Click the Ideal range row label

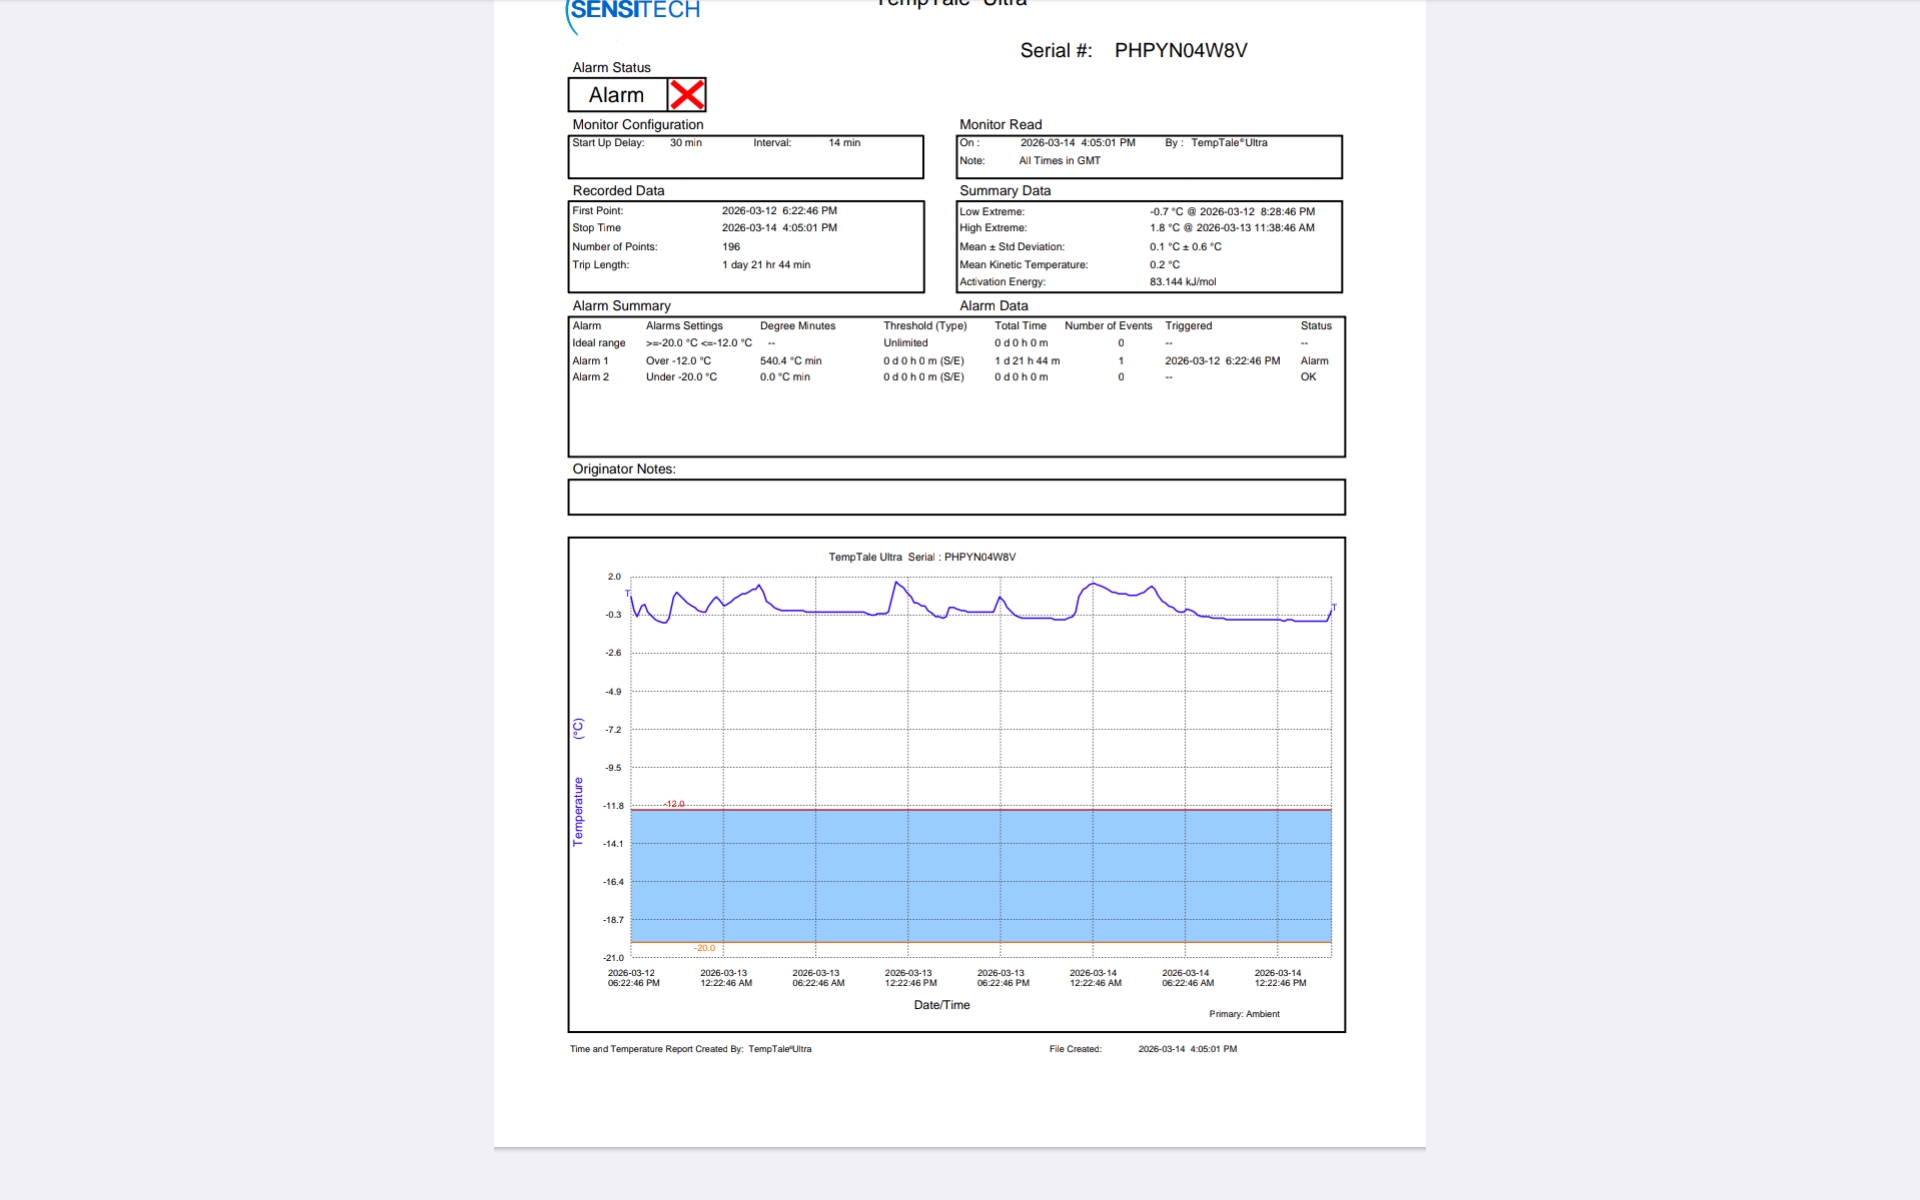pos(598,343)
